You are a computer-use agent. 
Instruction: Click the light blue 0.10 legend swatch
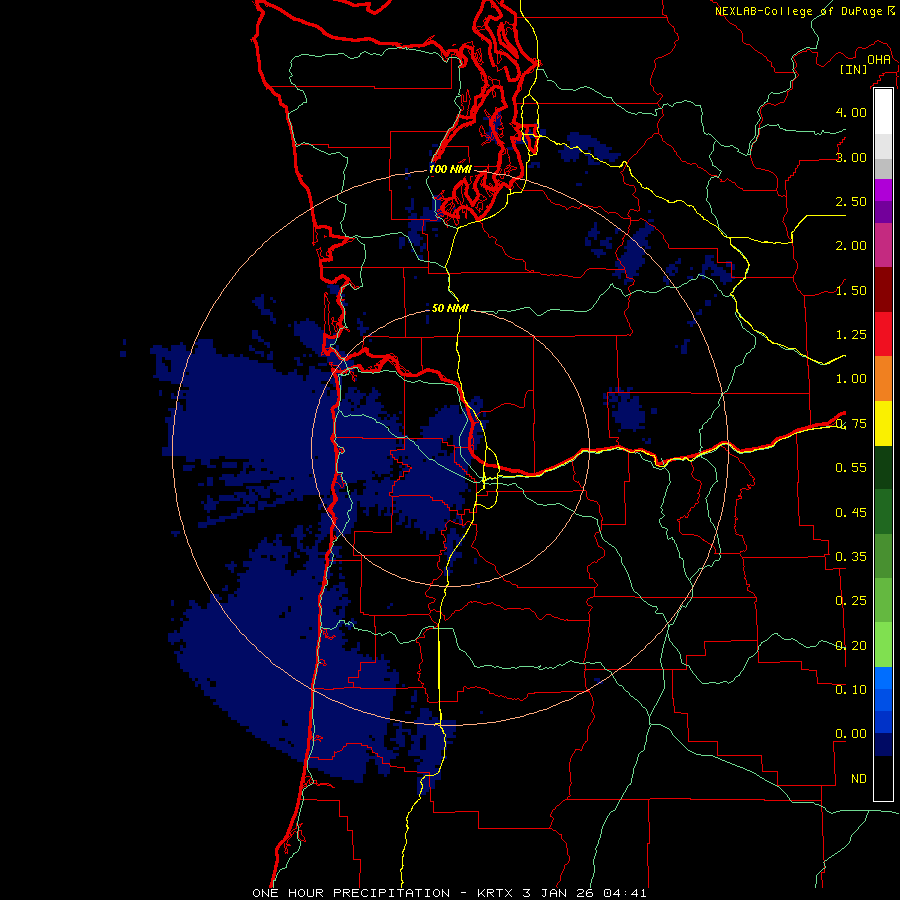pos(883,678)
